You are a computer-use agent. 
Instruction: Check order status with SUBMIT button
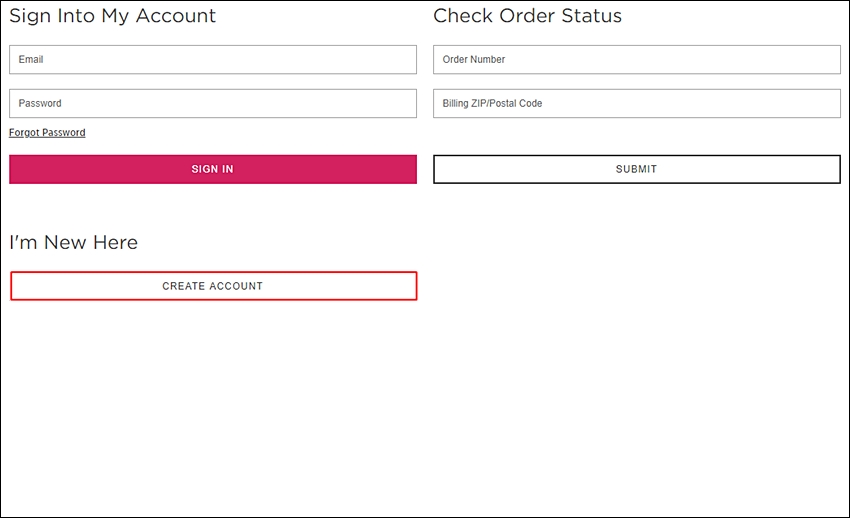coord(636,169)
